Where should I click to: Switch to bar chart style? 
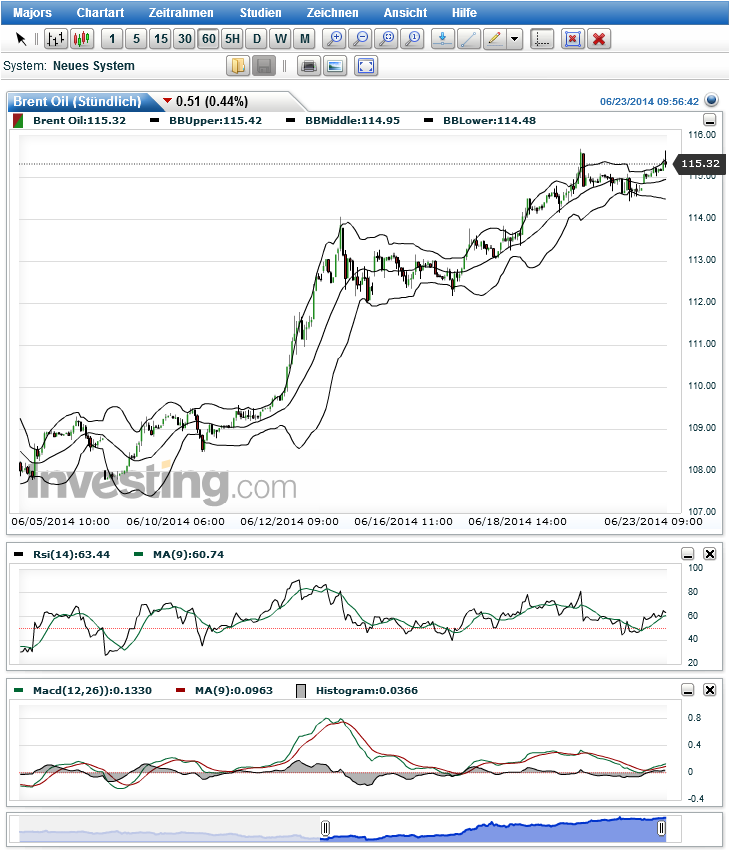(56, 39)
